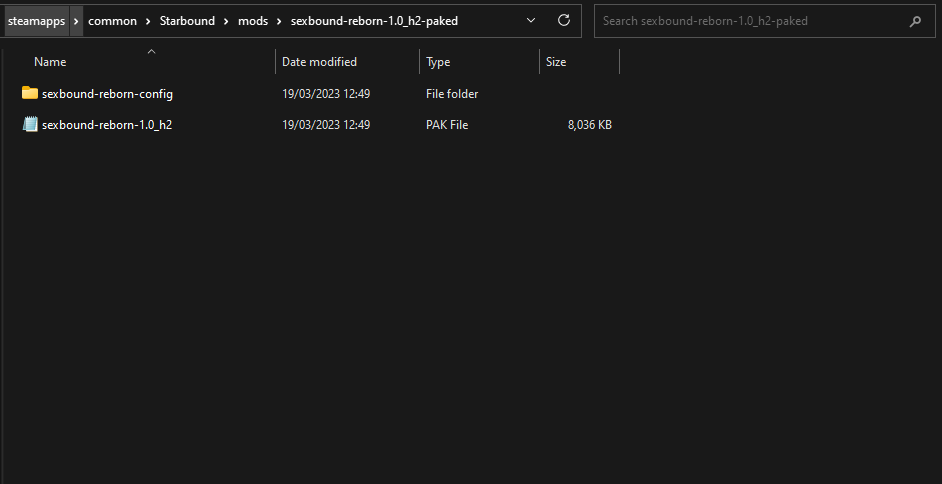Click the File folder type cell
This screenshot has height=484, width=942.
click(x=452, y=94)
